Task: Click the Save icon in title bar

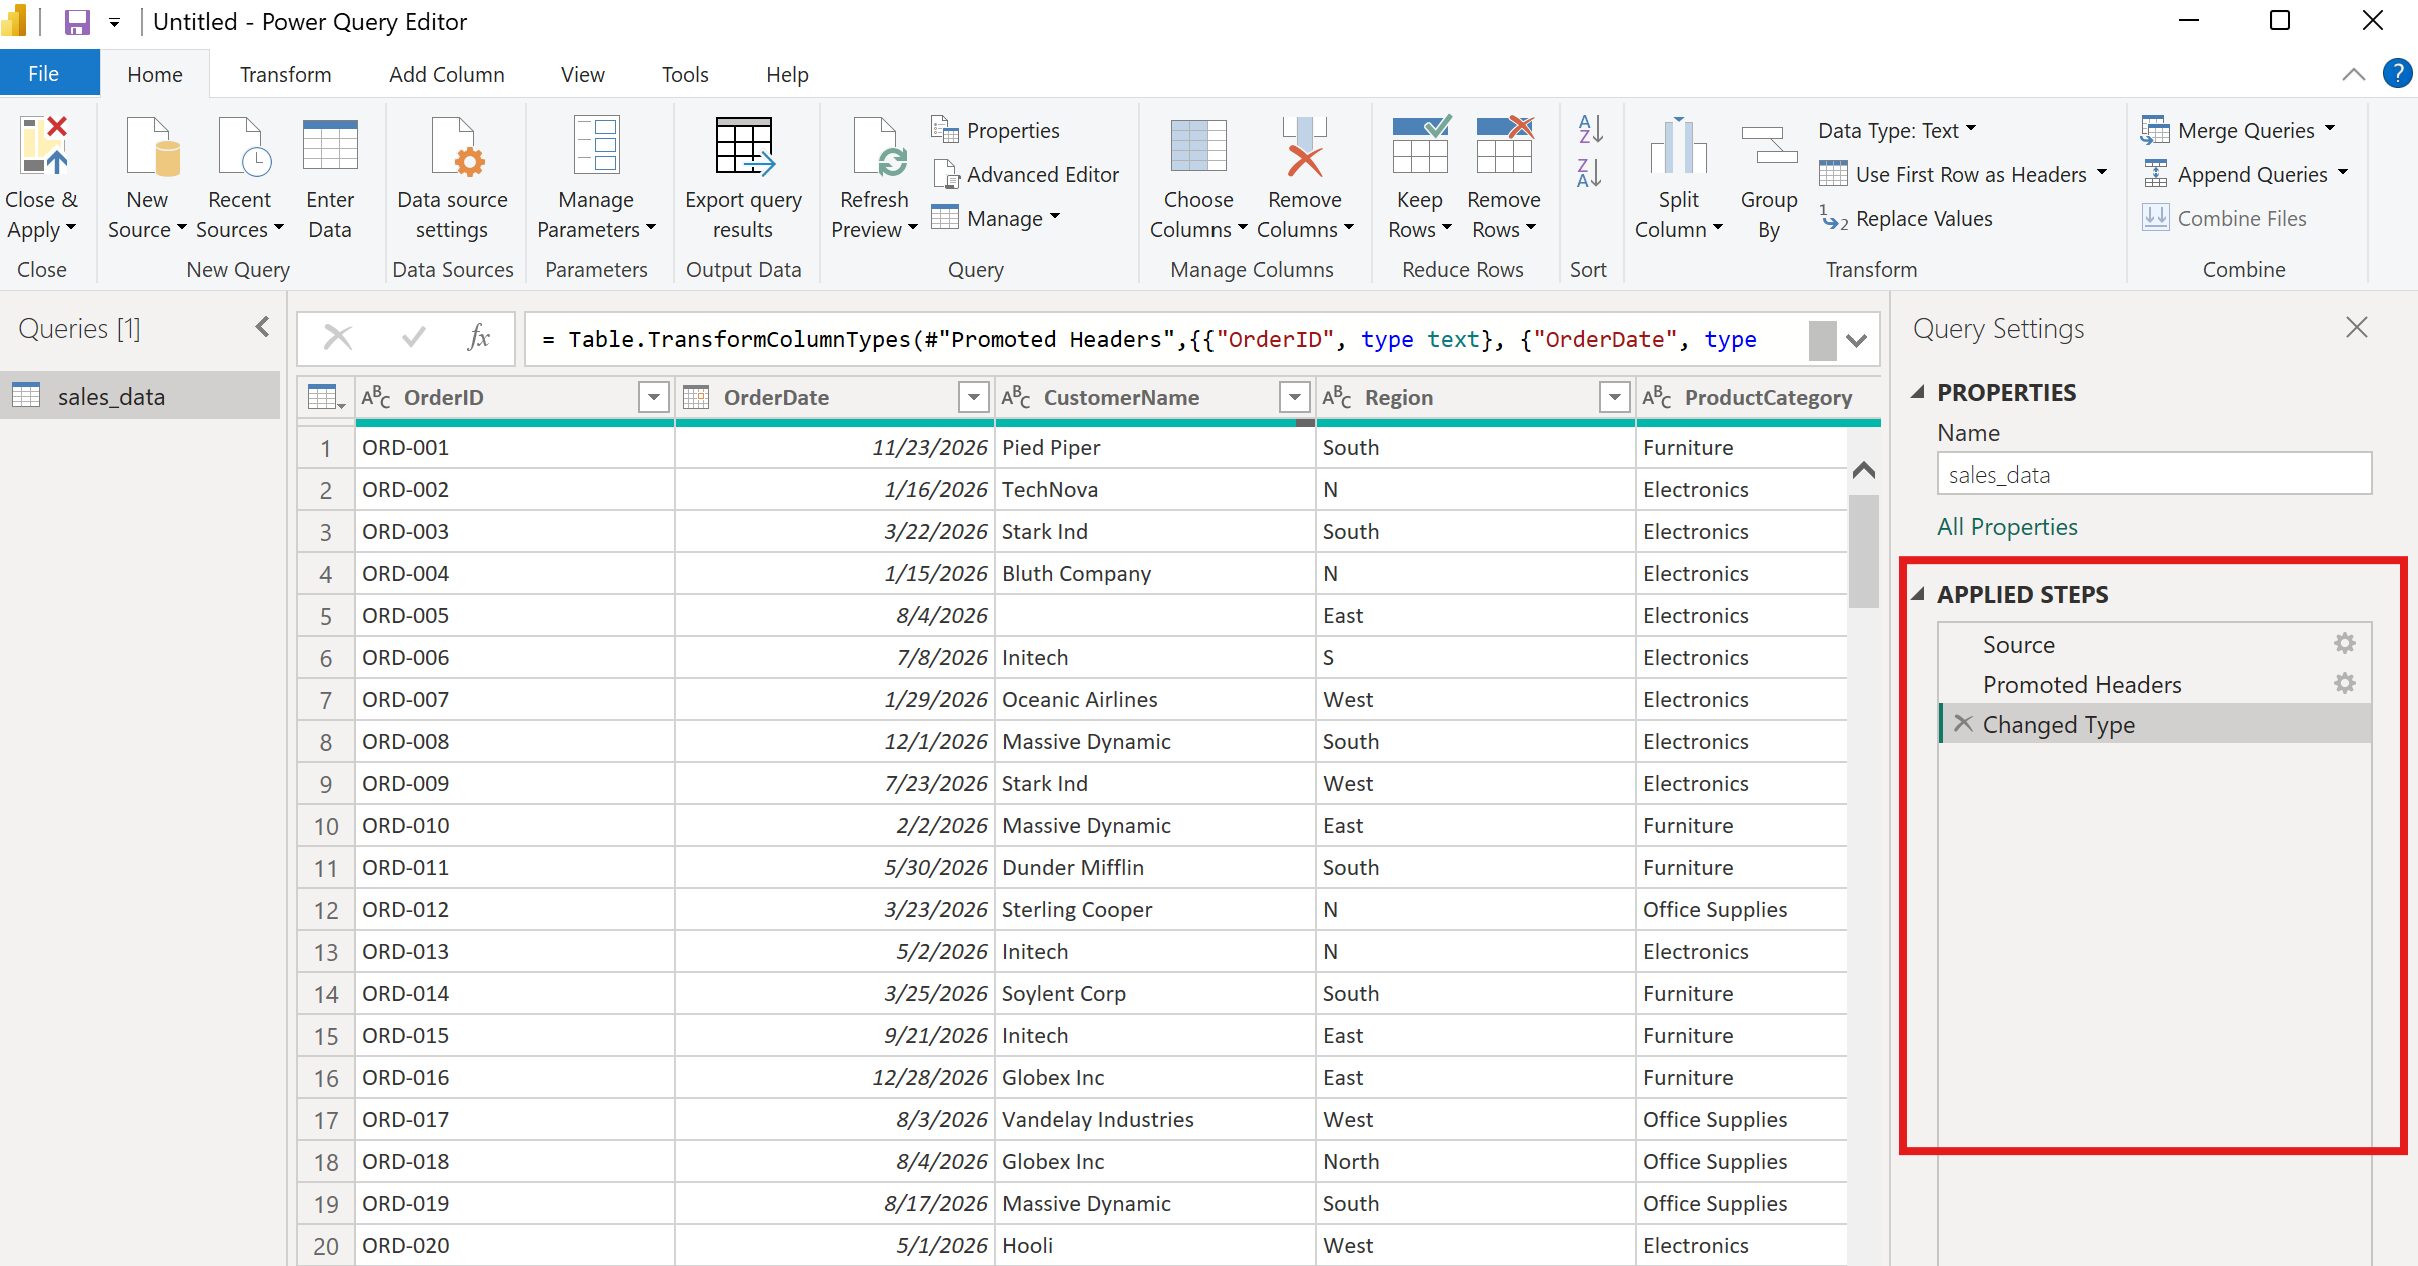Action: coord(77,22)
